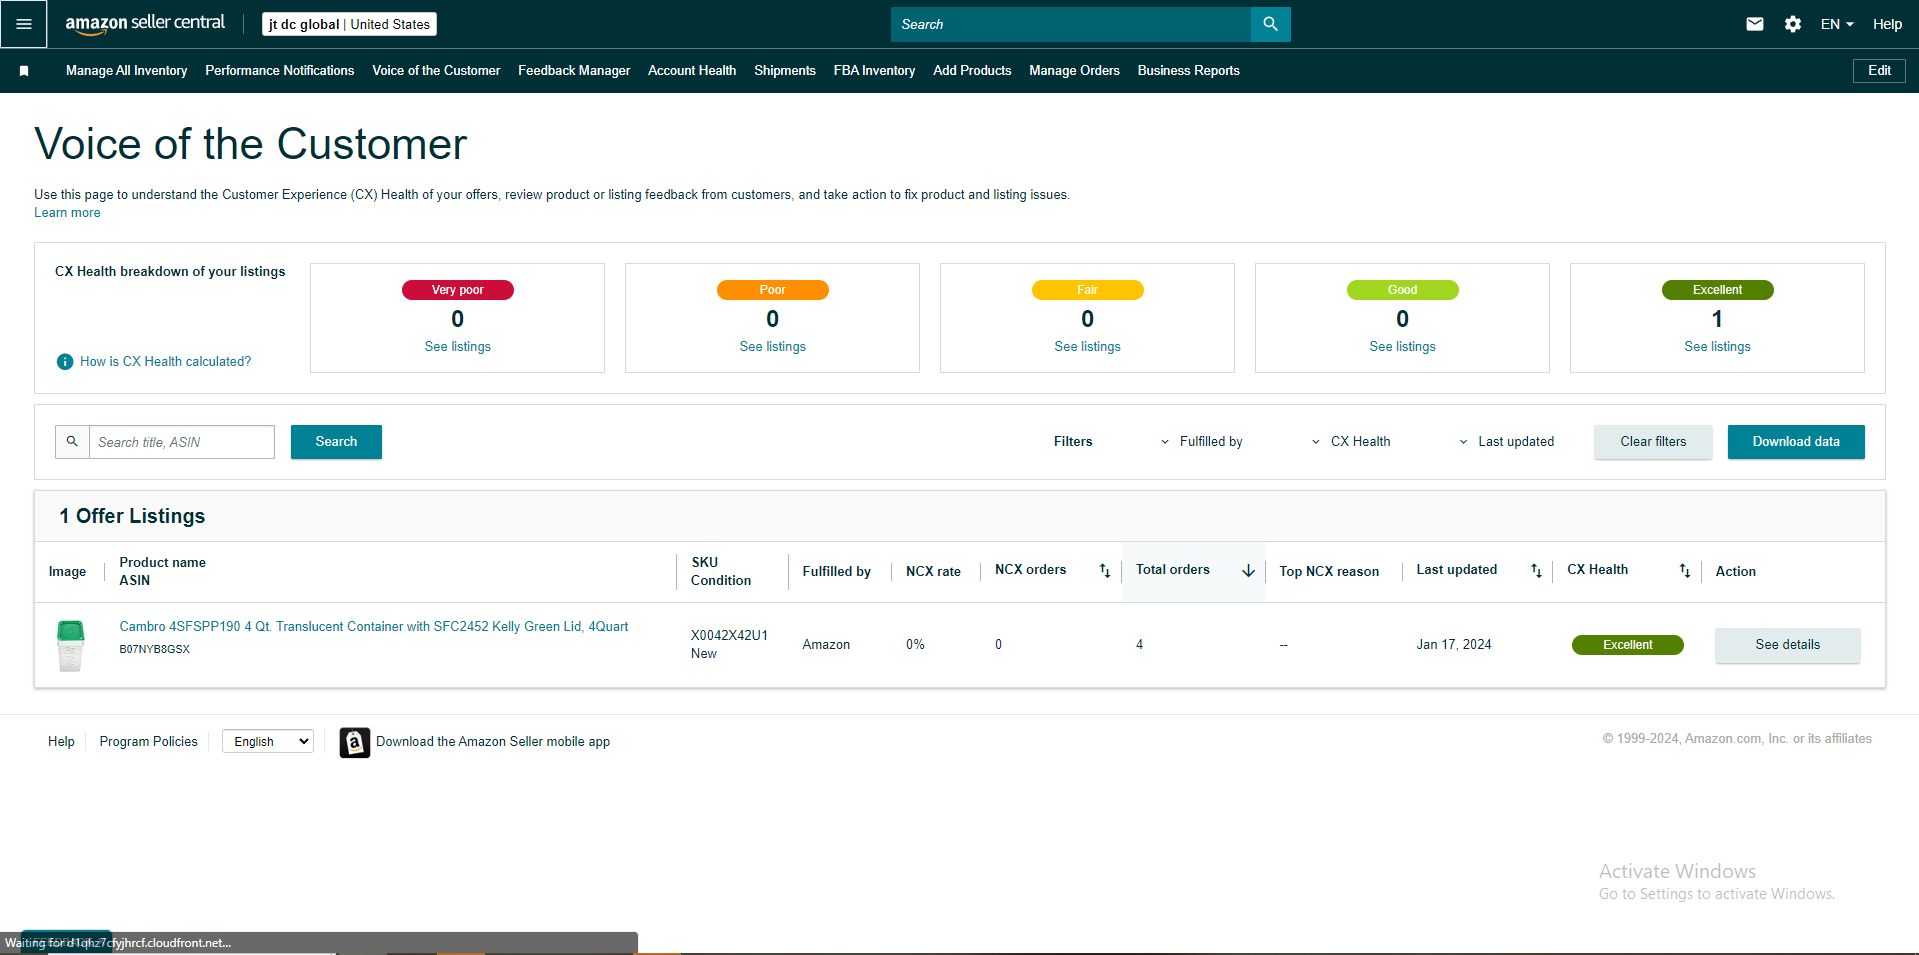Open the footer Help link
Screen dimensions: 1919x955
coord(61,742)
